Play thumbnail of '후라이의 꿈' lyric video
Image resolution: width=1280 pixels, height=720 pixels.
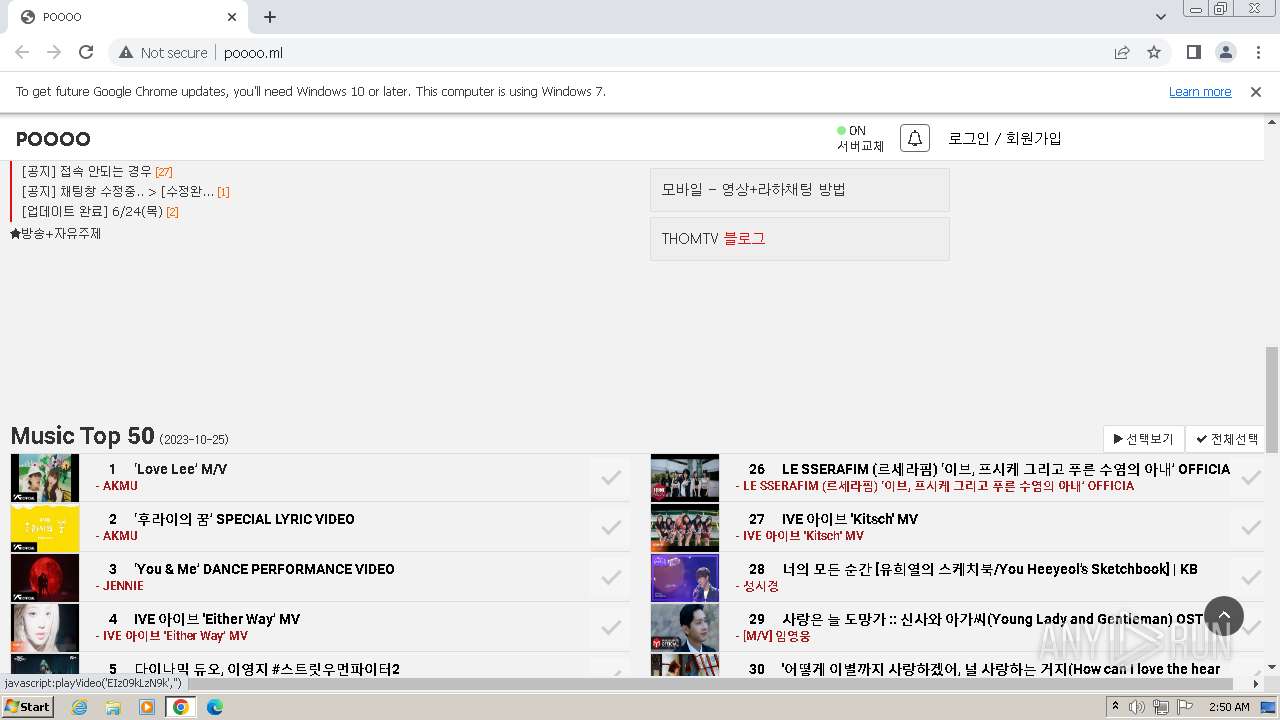coord(45,527)
